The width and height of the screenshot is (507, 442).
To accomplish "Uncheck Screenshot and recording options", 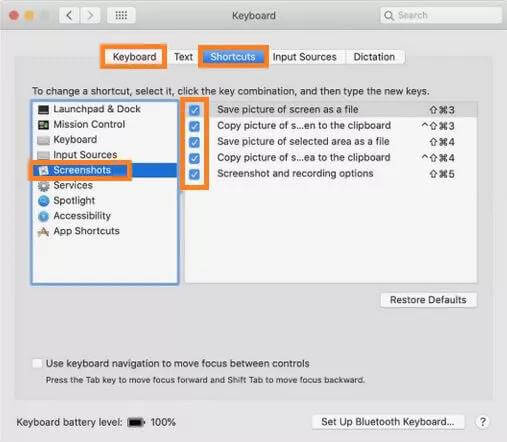I will coord(194,174).
